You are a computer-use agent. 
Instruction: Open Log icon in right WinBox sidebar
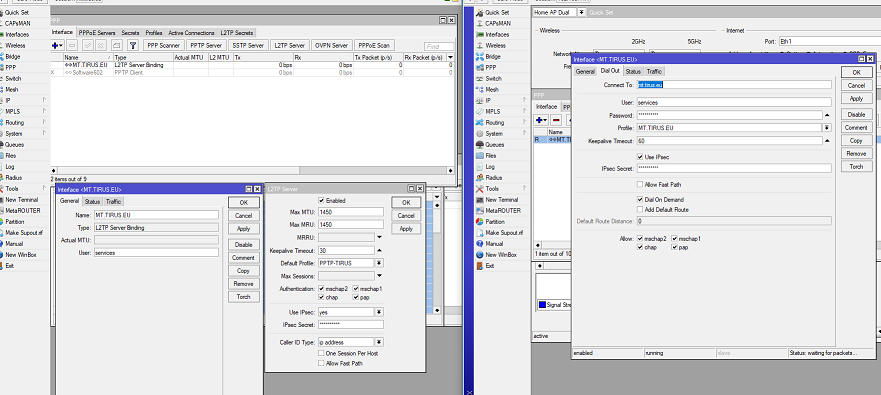479,167
